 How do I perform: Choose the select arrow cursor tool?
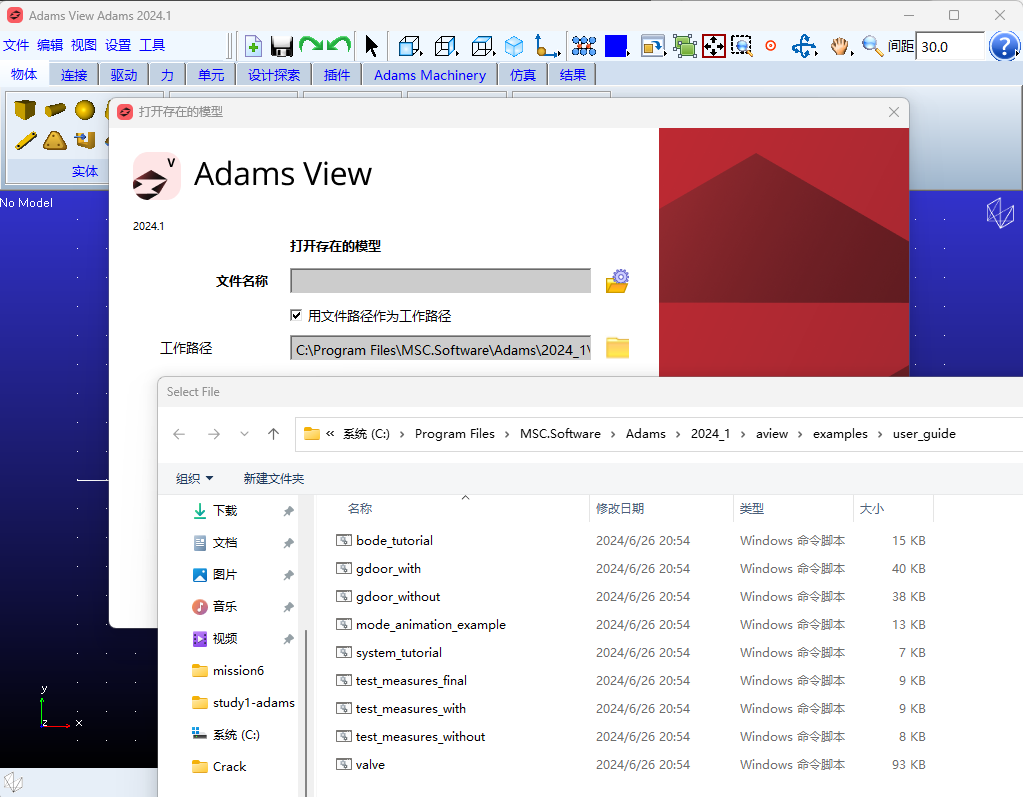pos(371,46)
